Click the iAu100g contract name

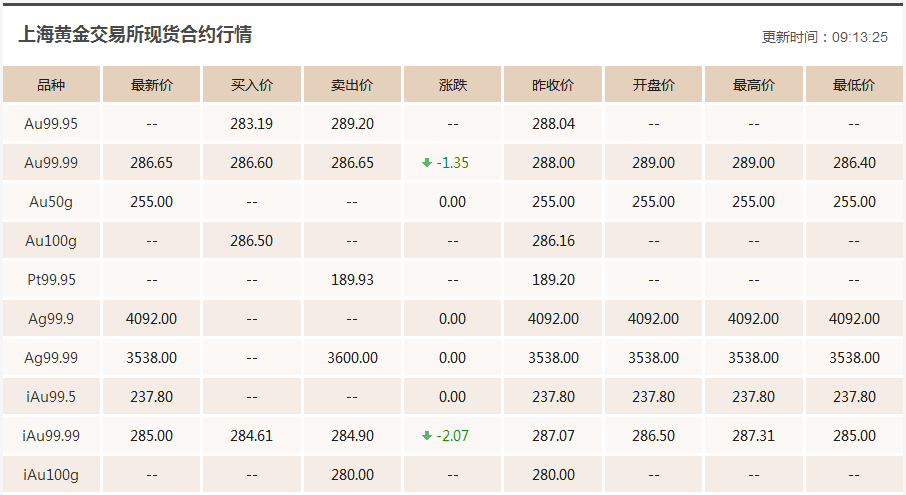(51, 475)
